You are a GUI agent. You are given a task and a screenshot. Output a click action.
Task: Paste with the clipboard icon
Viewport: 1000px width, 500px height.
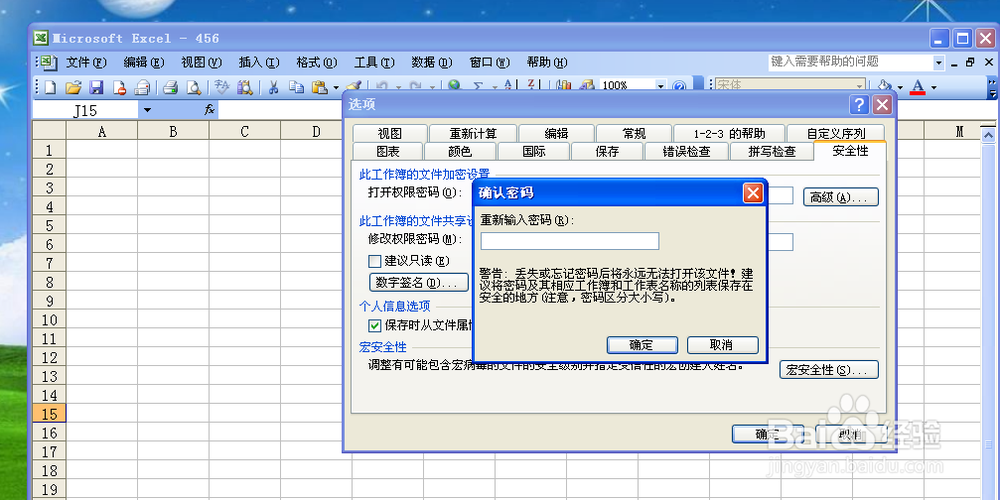(320, 87)
